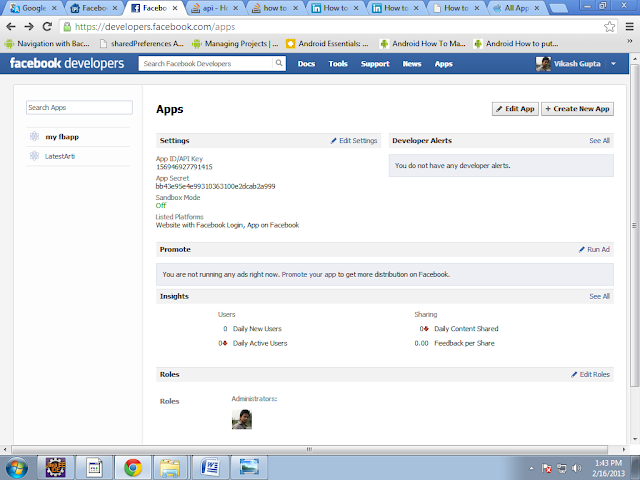
Task: Switch to the All App tab
Action: coord(516,8)
